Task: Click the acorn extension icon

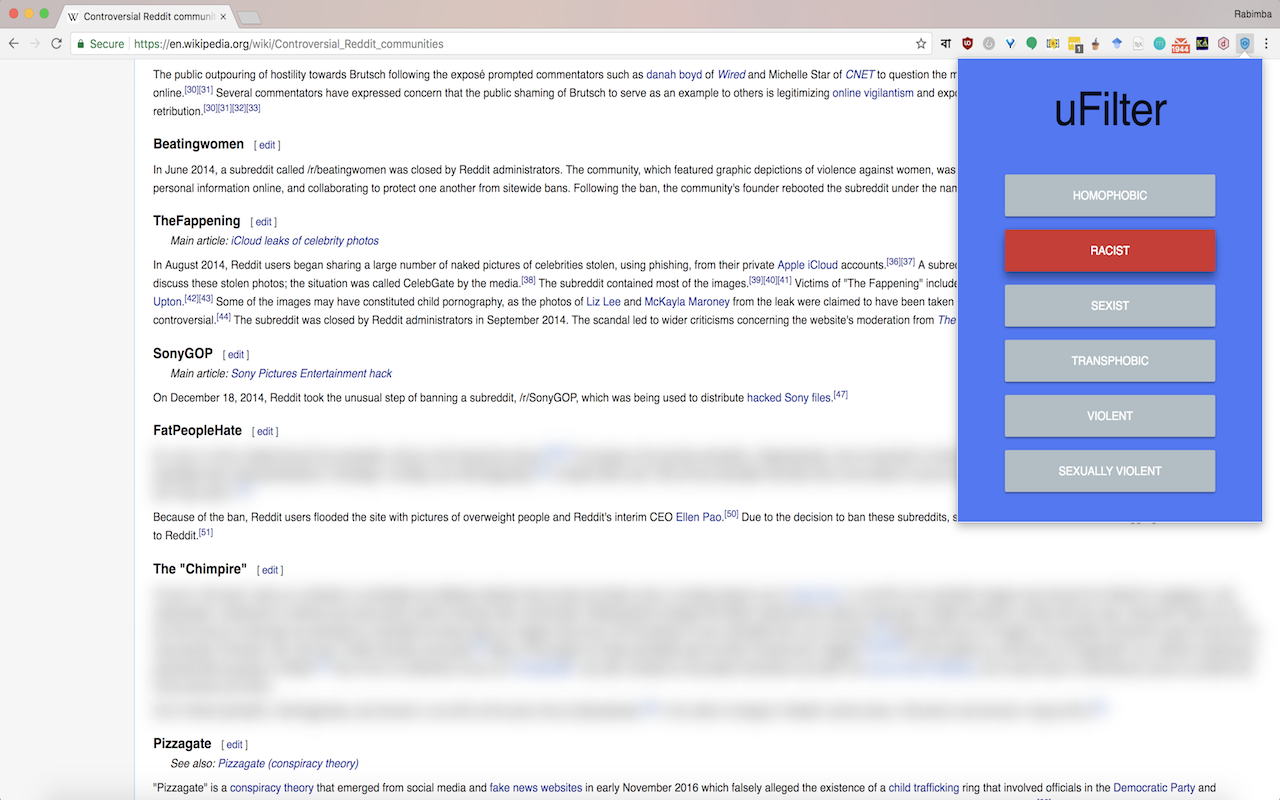Action: (x=1096, y=44)
